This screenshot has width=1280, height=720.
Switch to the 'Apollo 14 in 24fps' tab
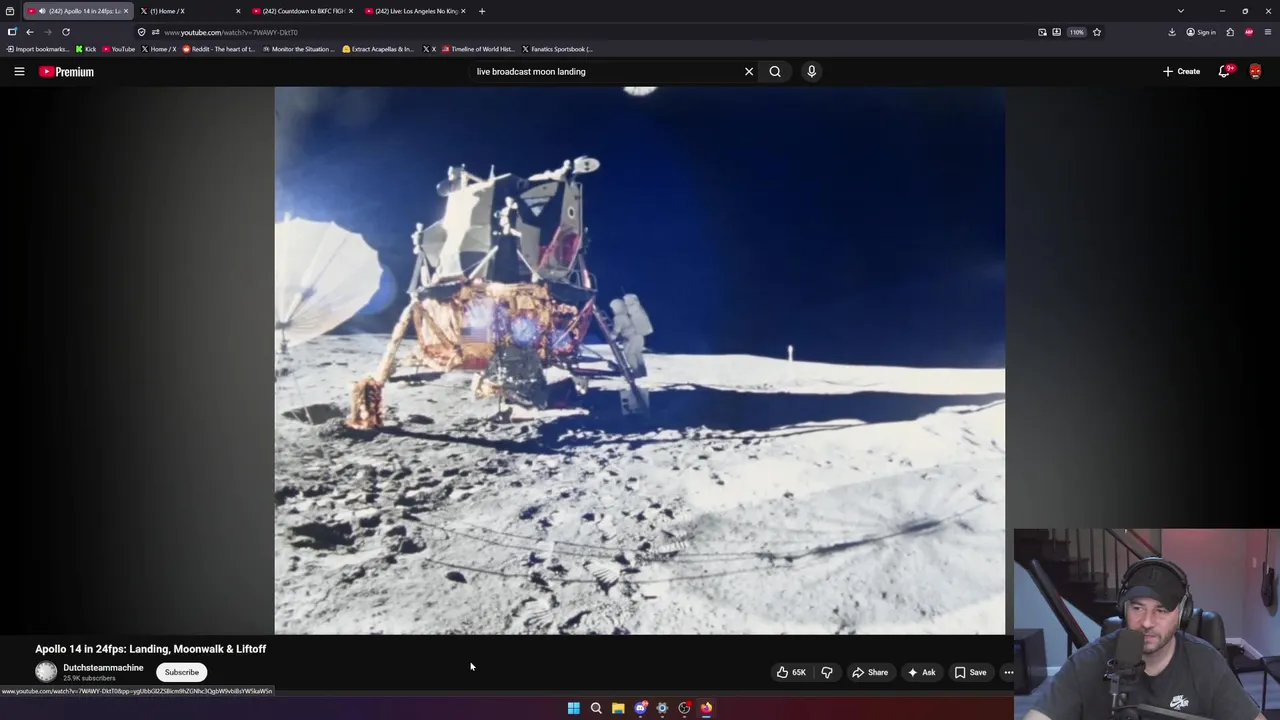click(78, 11)
